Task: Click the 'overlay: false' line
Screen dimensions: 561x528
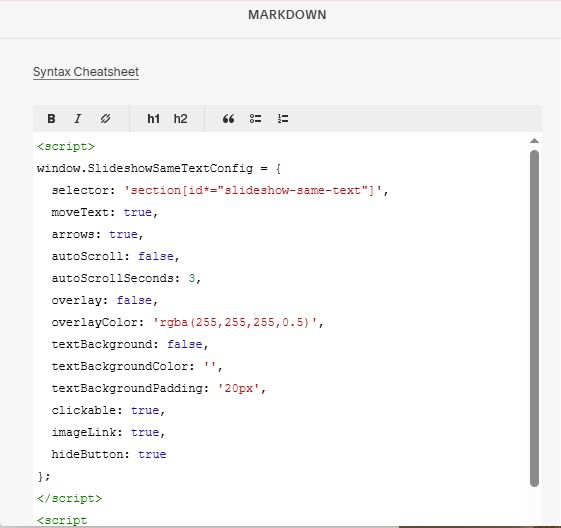Action: (104, 300)
